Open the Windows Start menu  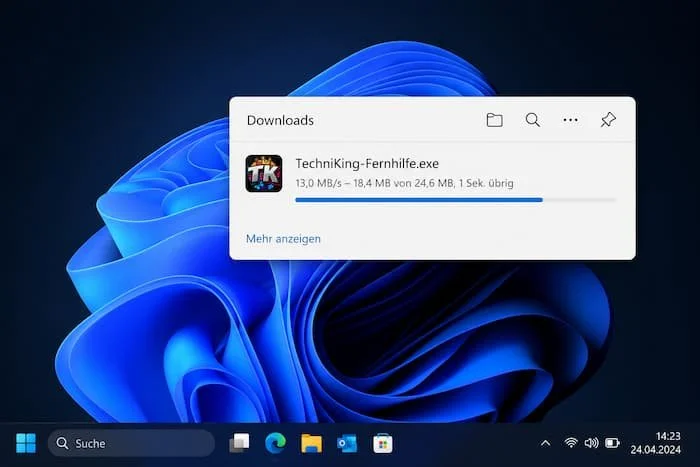[x=26, y=443]
